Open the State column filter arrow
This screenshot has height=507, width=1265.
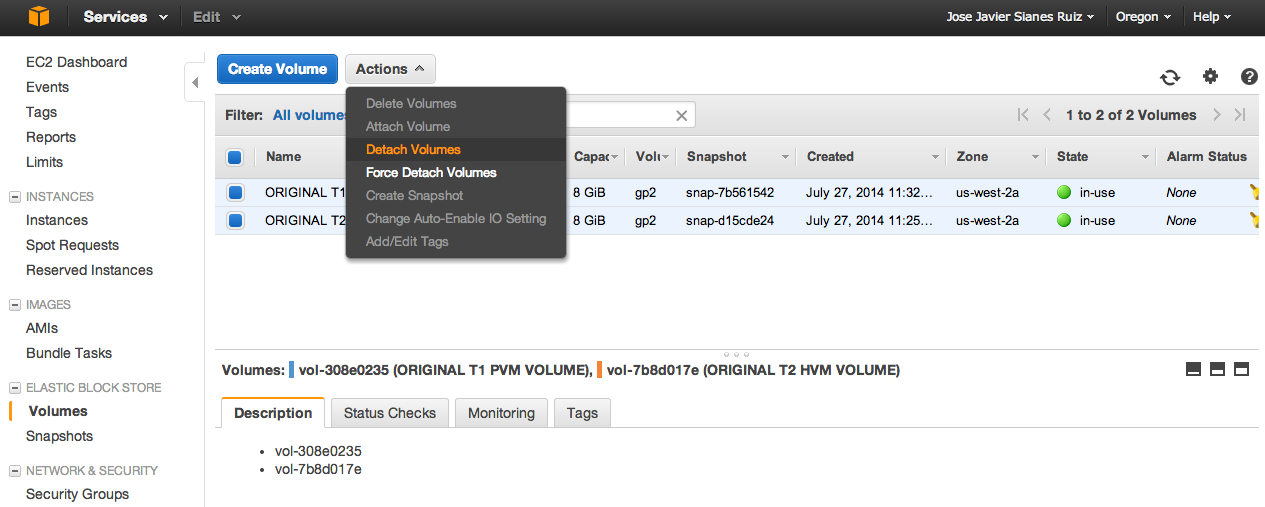(x=1146, y=157)
